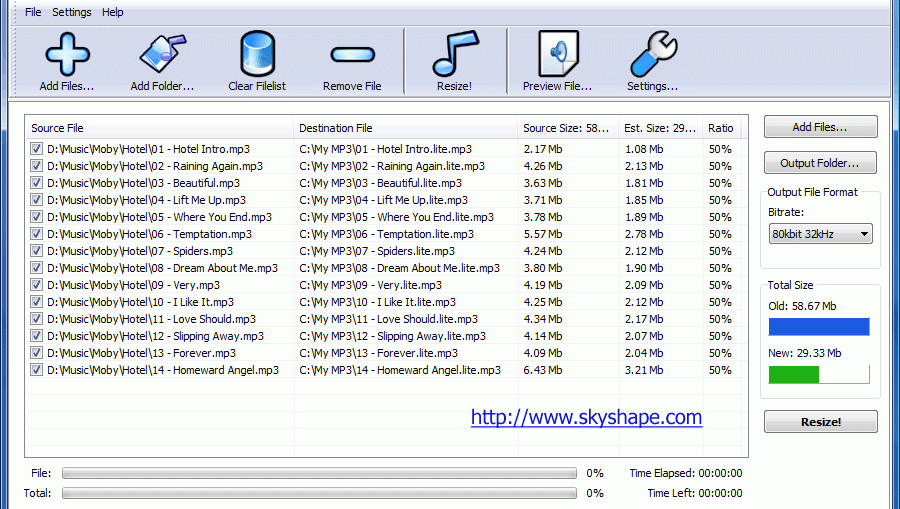Screen dimensions: 900x509
Task: Toggle checkbox for 04 - Lift Me Up.mp3
Action: [x=37, y=200]
